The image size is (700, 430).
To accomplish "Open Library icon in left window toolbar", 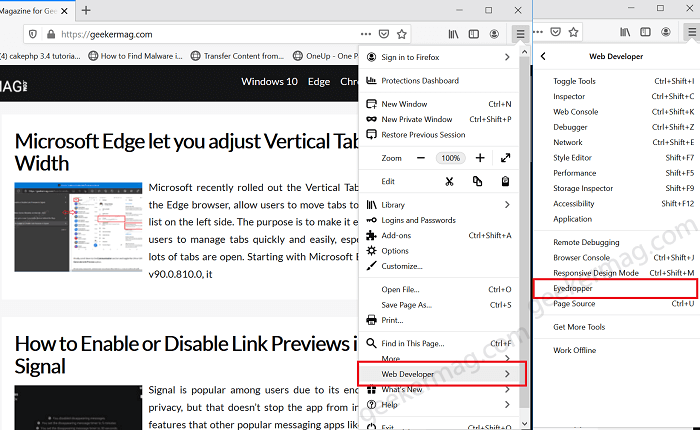I will 453,34.
